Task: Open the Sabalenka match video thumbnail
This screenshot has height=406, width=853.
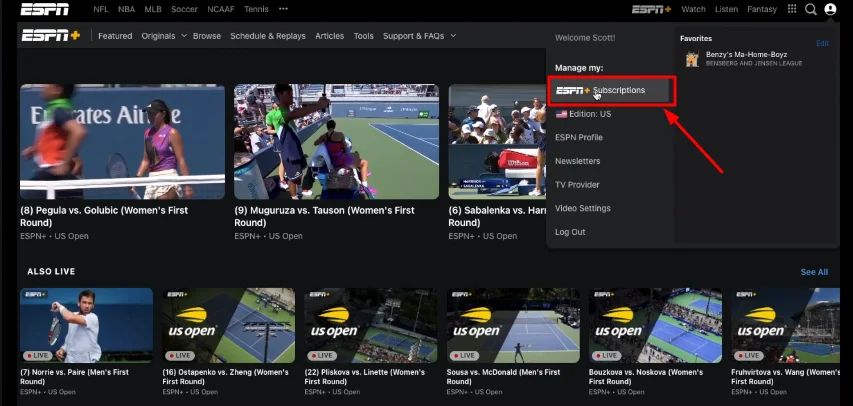Action: click(x=497, y=142)
